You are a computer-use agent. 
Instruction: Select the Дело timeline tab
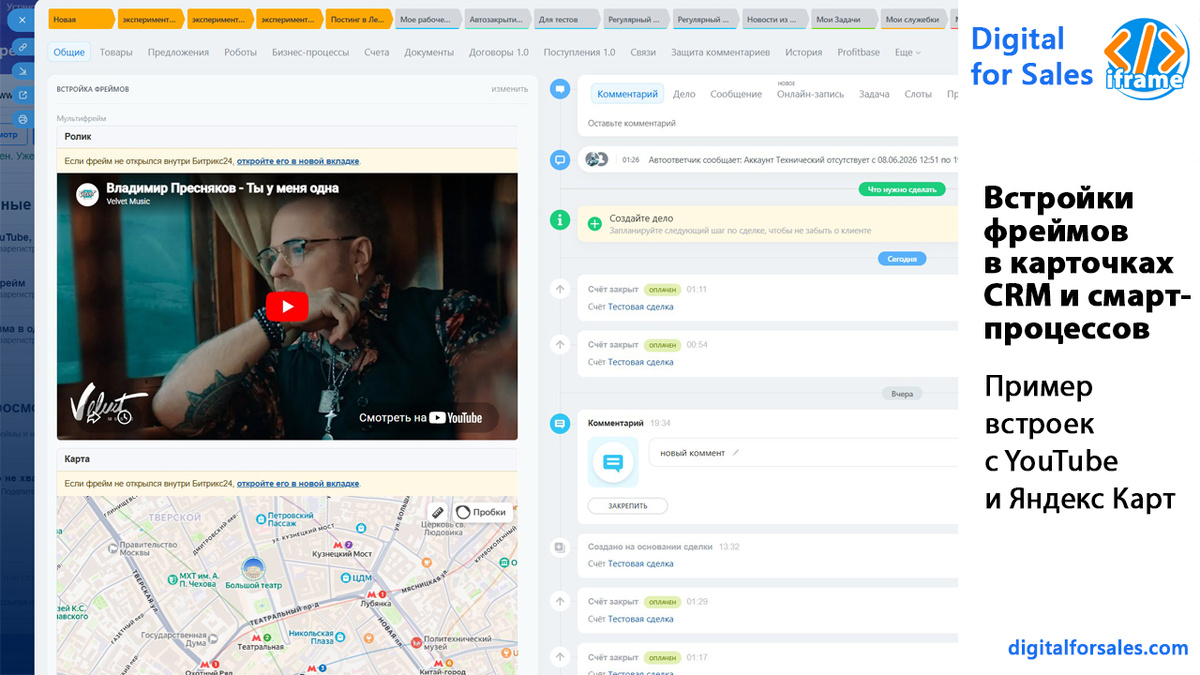pyautogui.click(x=684, y=94)
